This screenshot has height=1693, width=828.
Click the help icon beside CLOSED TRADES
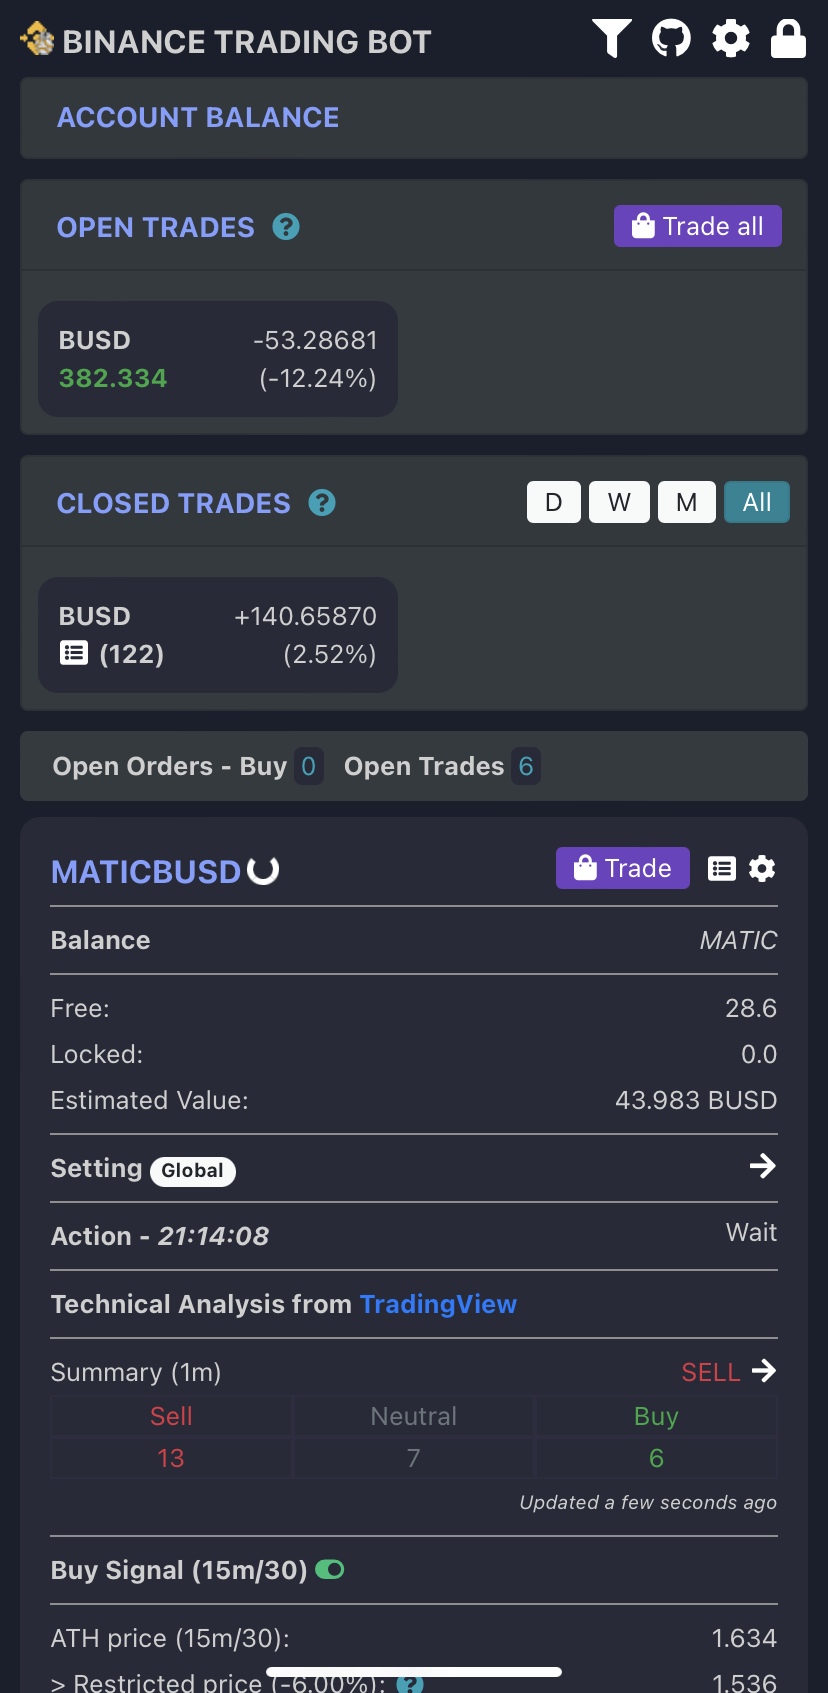click(x=321, y=503)
